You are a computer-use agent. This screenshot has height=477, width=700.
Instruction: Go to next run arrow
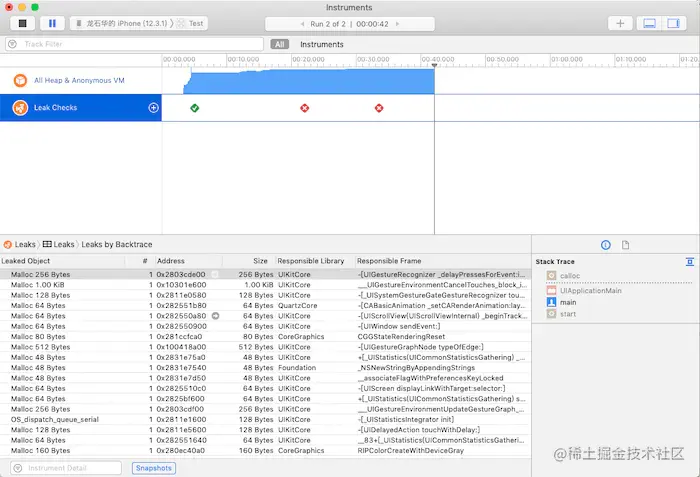tap(397, 24)
